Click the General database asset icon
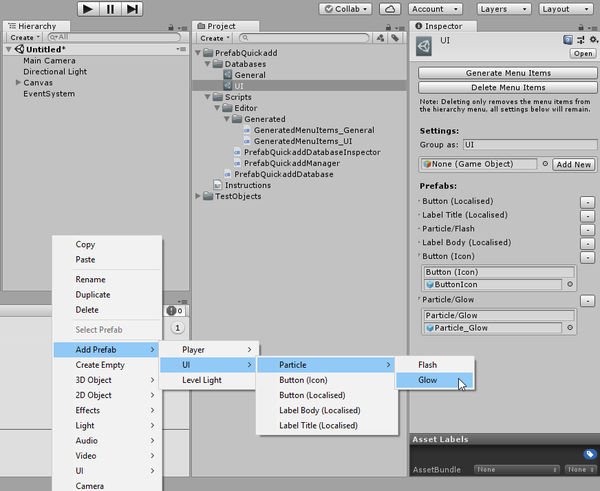 pyautogui.click(x=228, y=75)
